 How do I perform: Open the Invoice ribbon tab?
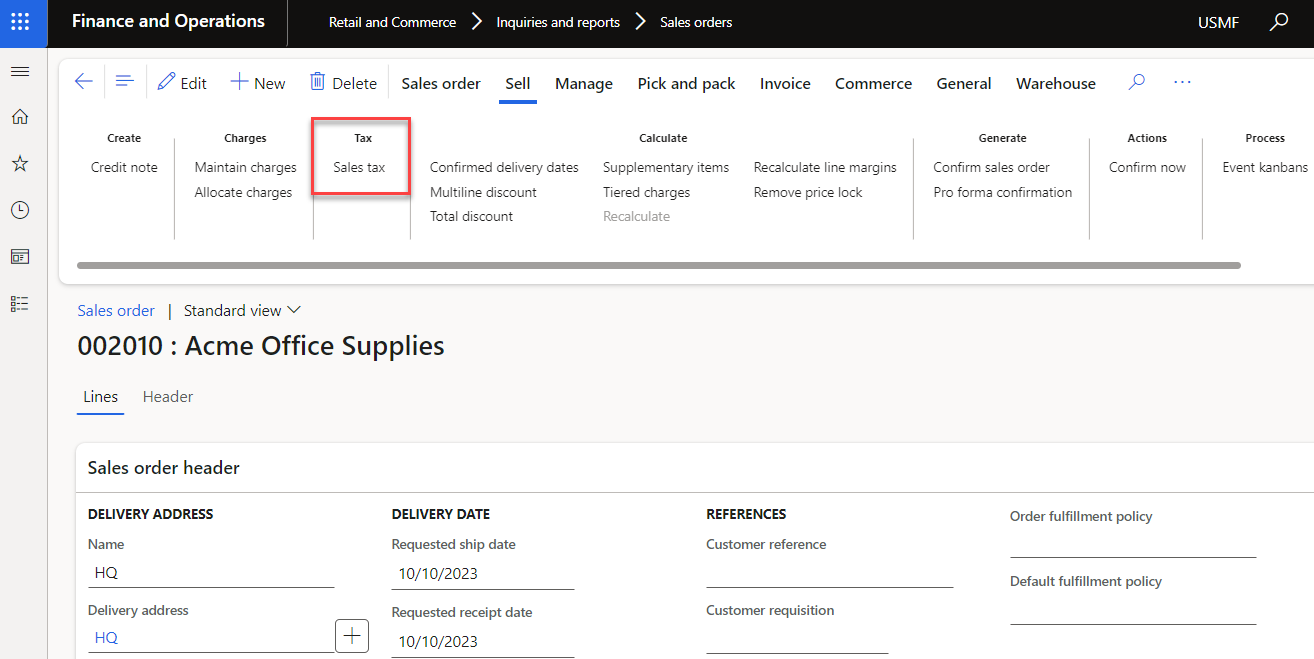(x=785, y=83)
